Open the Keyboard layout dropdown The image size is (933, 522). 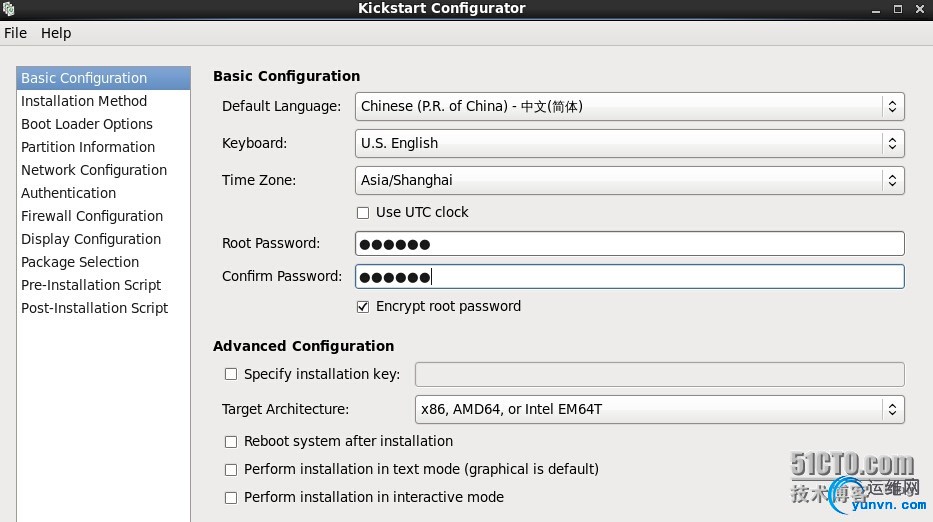pos(629,143)
